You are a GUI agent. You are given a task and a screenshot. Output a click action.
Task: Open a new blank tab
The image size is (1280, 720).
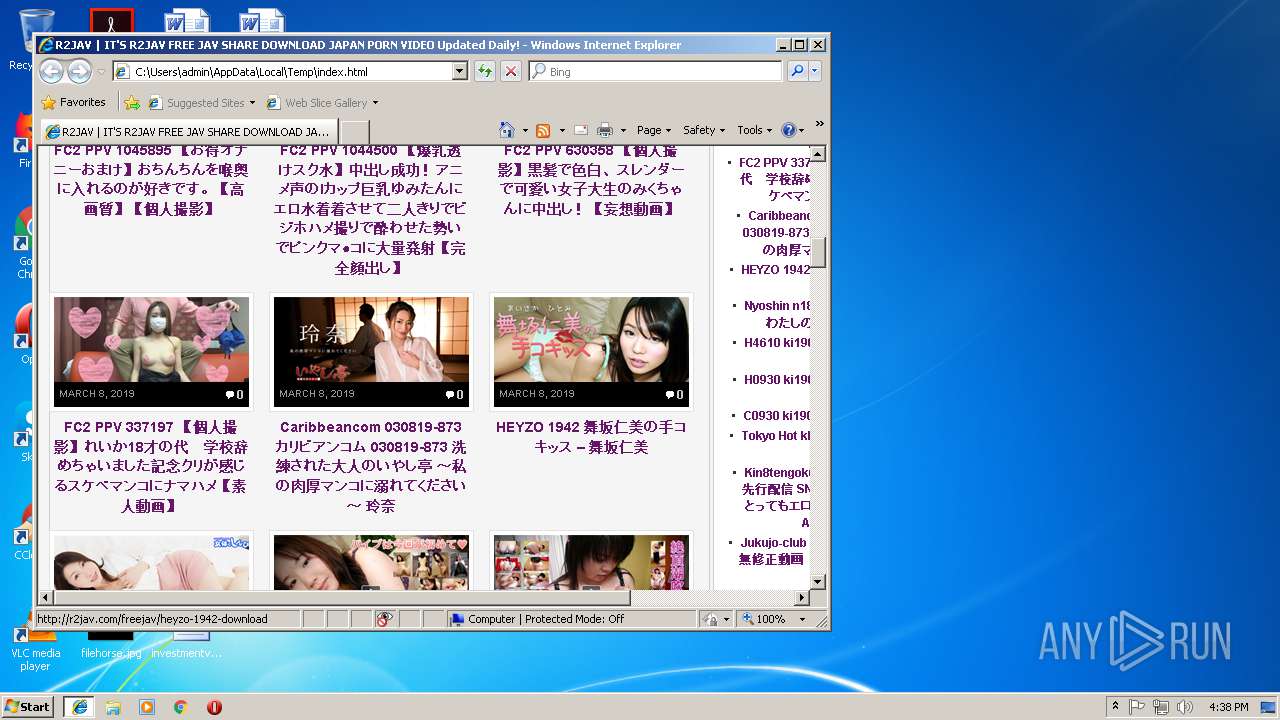point(354,131)
